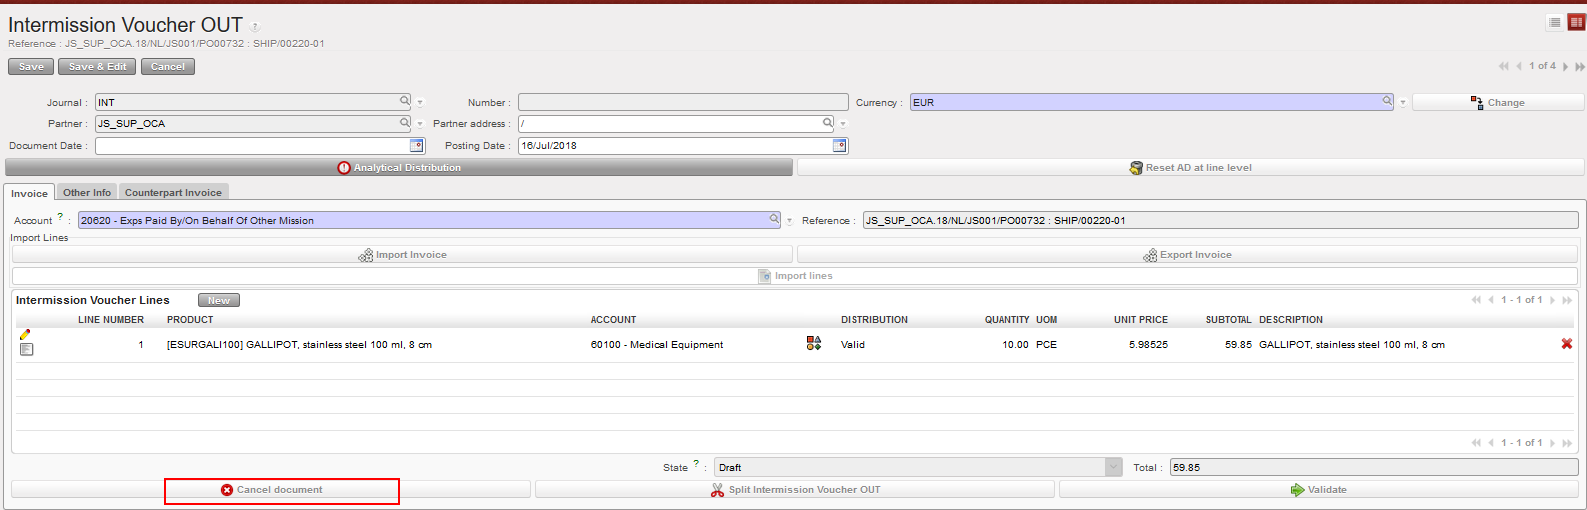Select '60100 - Medical Equipment' cell
The height and width of the screenshot is (510, 1587).
657,344
